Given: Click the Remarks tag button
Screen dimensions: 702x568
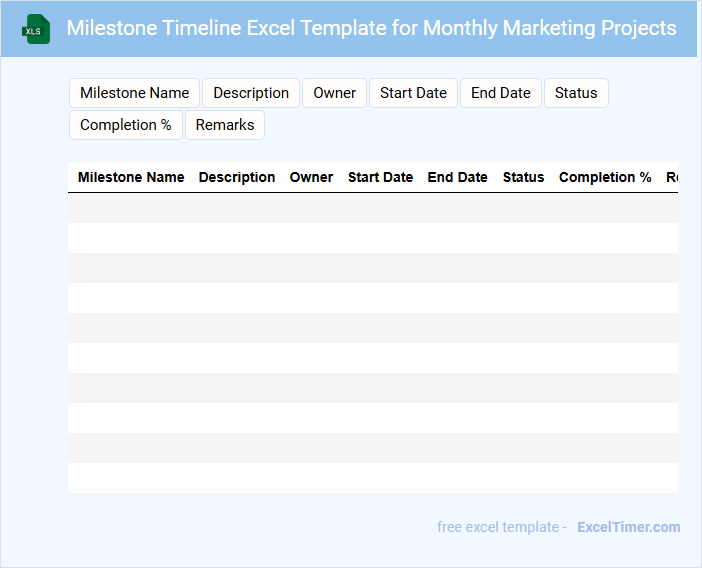Looking at the screenshot, I should click(225, 125).
